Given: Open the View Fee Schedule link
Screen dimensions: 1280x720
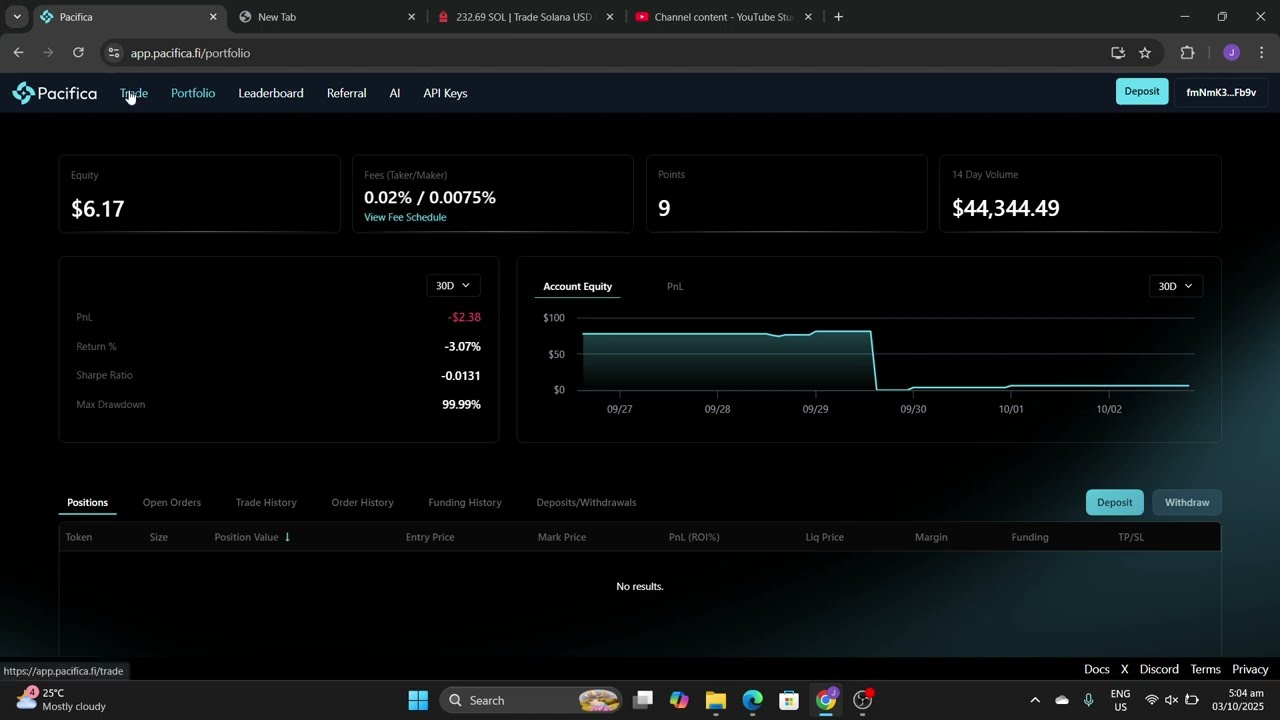Looking at the screenshot, I should pos(405,217).
